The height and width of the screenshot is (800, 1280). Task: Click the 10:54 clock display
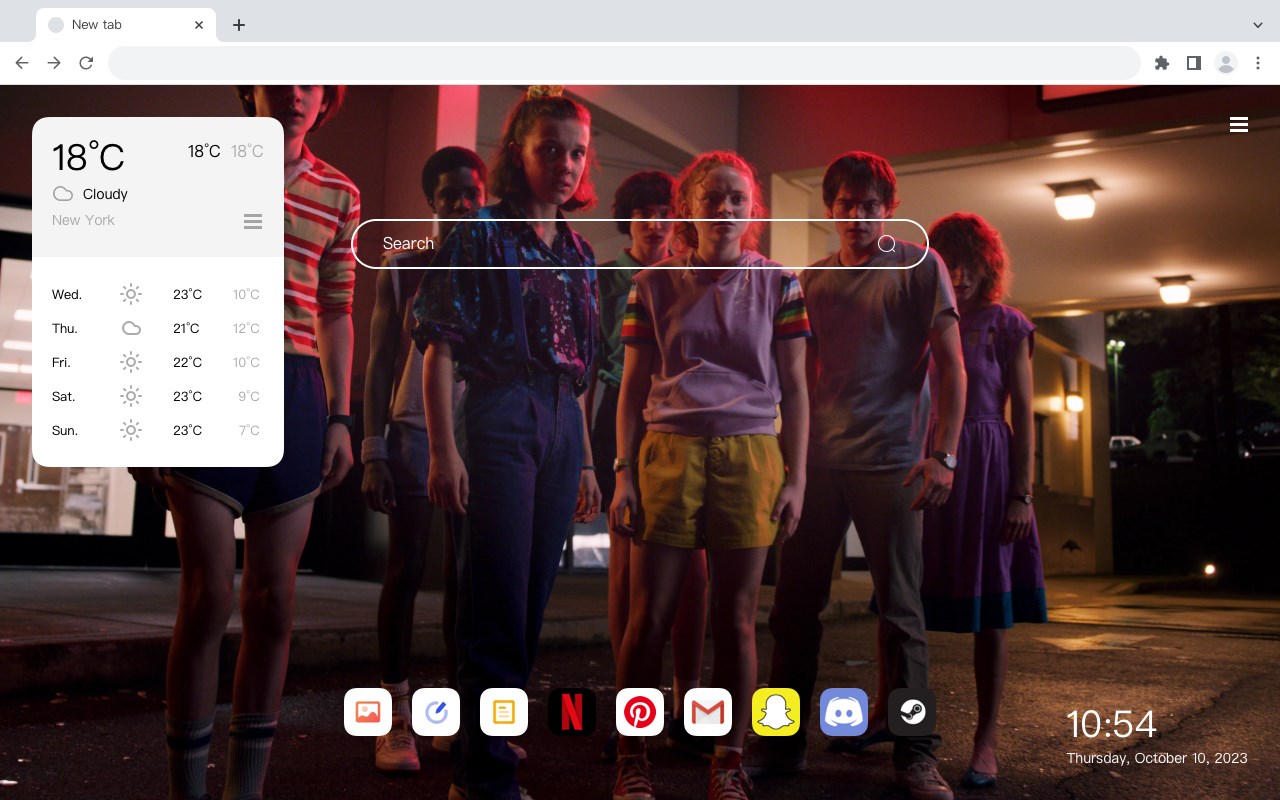click(1111, 724)
